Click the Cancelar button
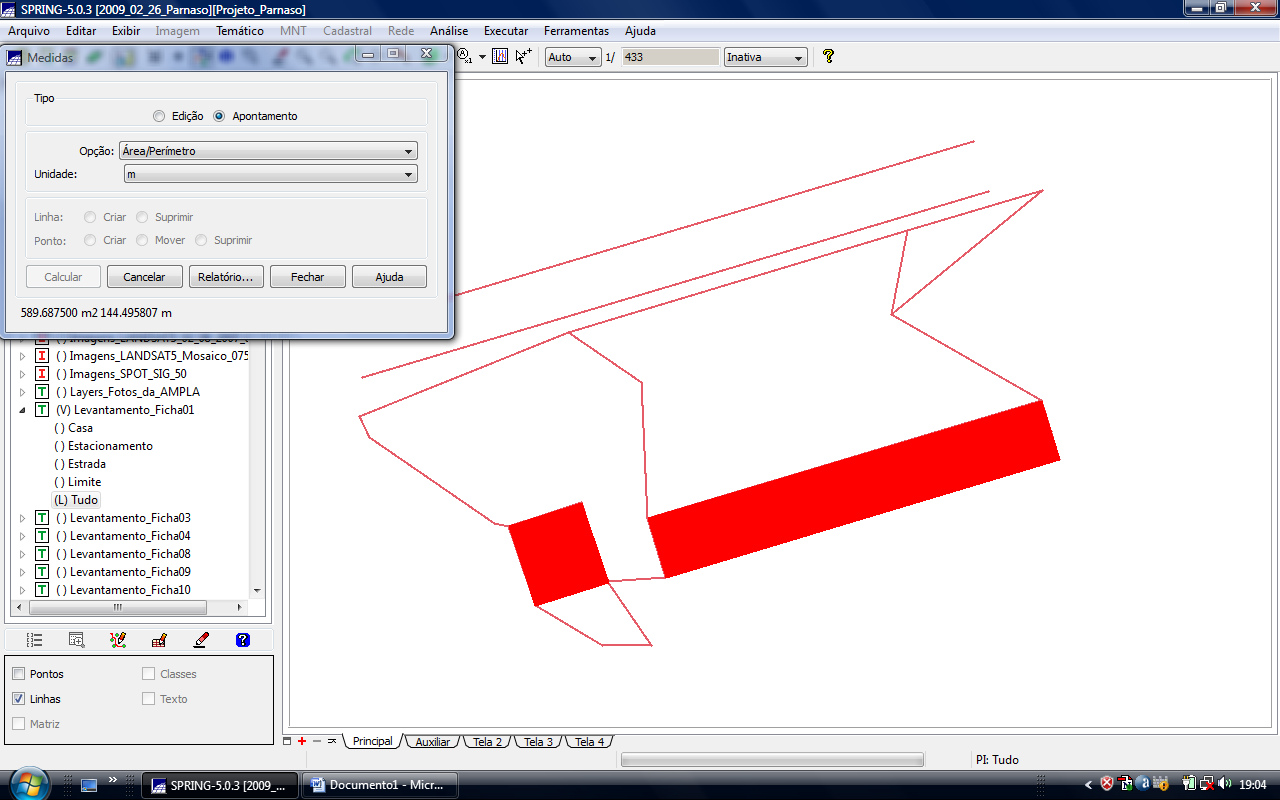1280x800 pixels. (144, 277)
